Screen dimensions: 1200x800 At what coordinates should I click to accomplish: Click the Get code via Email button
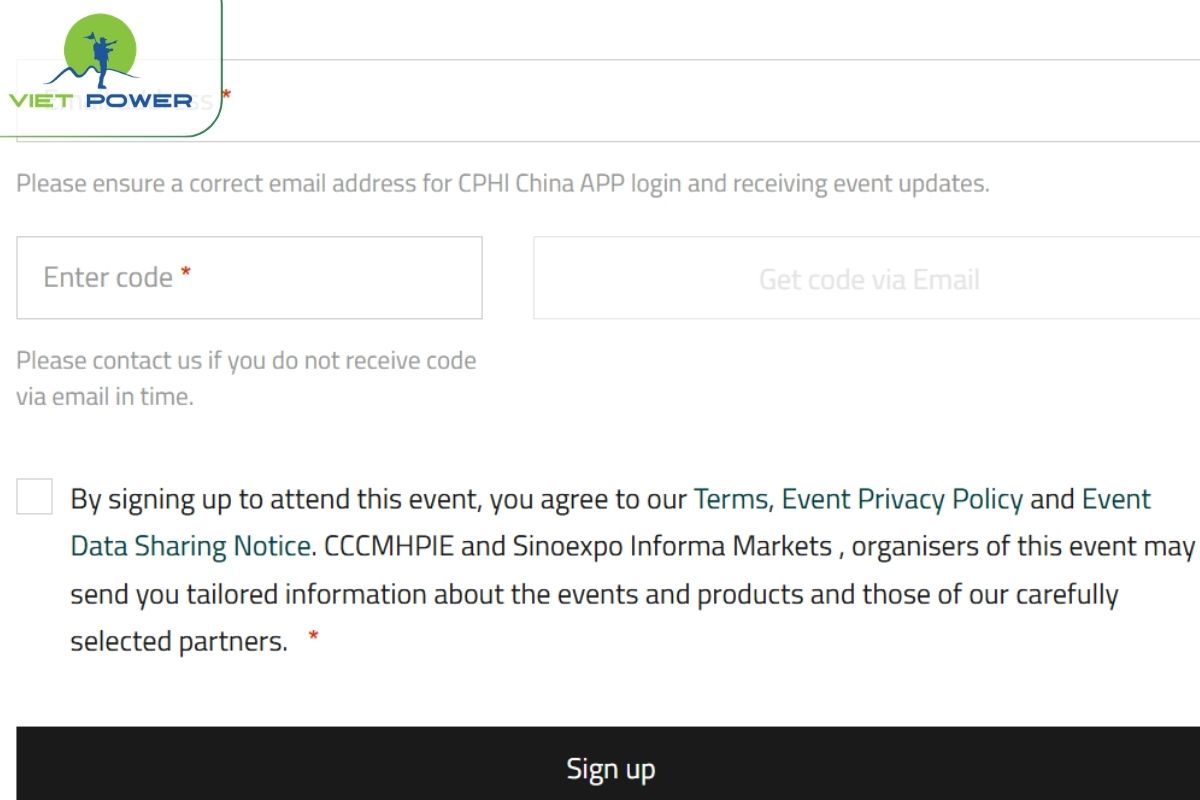click(867, 278)
